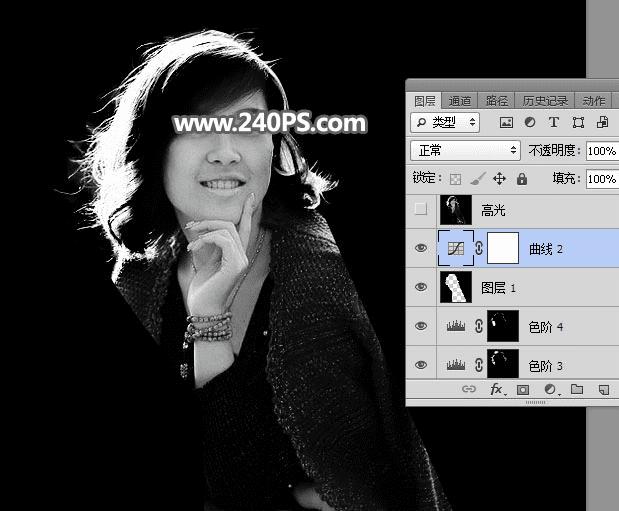The height and width of the screenshot is (511, 619).
Task: Filter layers by smart object icon
Action: point(602,122)
